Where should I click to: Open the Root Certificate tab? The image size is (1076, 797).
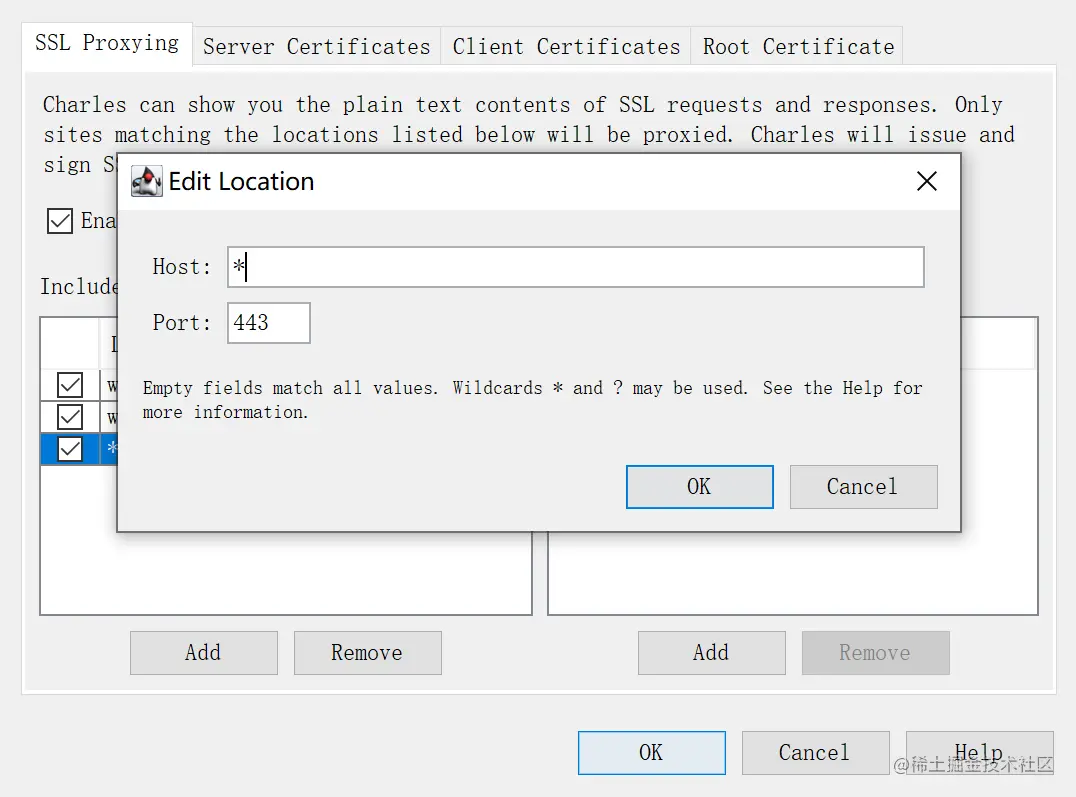click(x=797, y=46)
